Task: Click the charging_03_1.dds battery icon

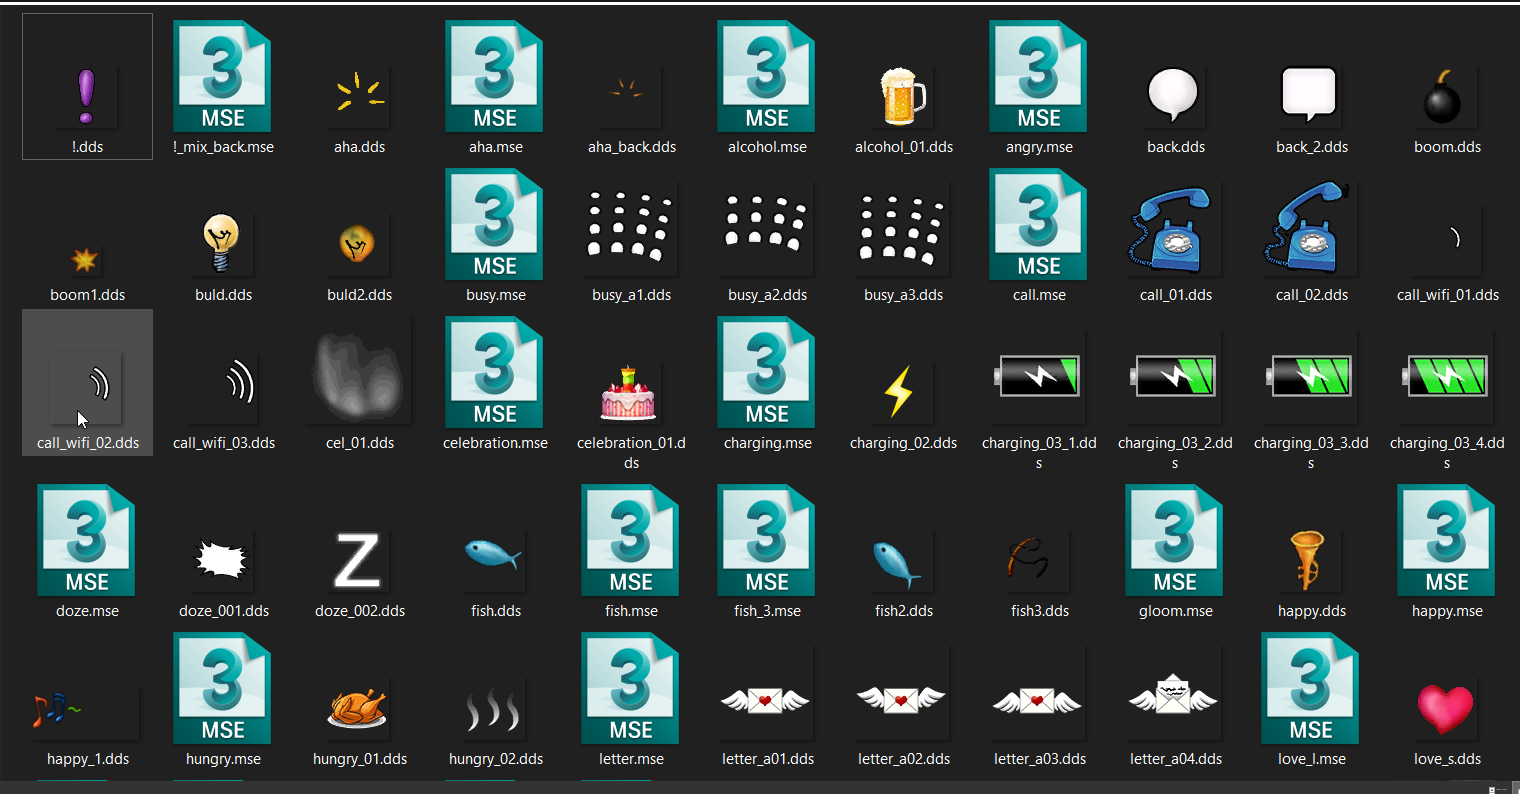Action: coord(1039,378)
